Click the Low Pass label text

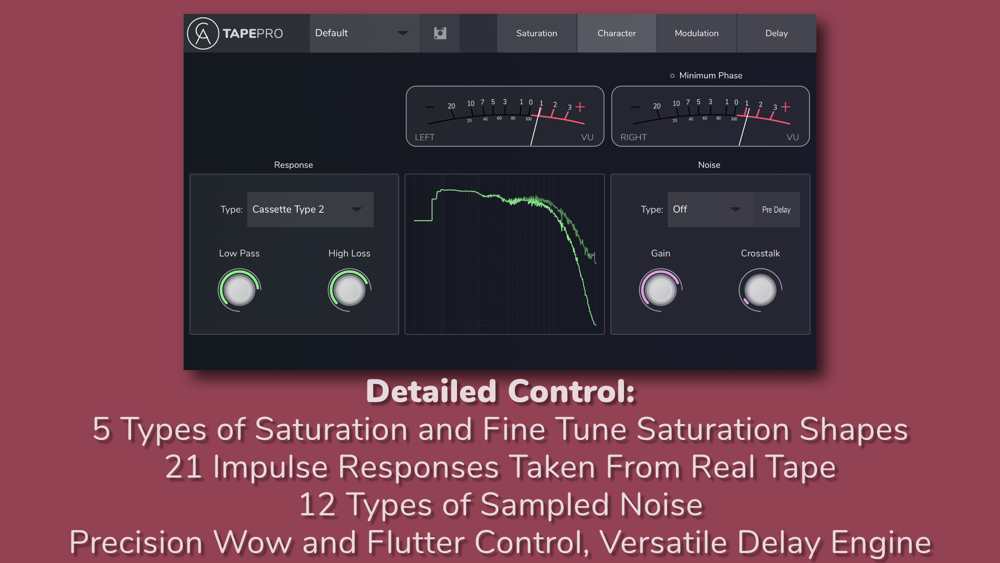[239, 253]
